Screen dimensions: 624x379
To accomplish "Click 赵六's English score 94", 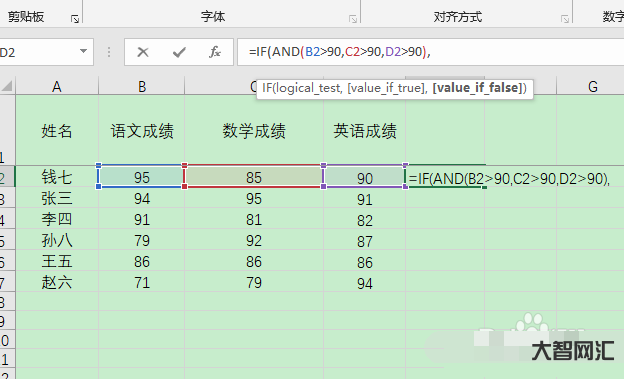I will [x=365, y=283].
